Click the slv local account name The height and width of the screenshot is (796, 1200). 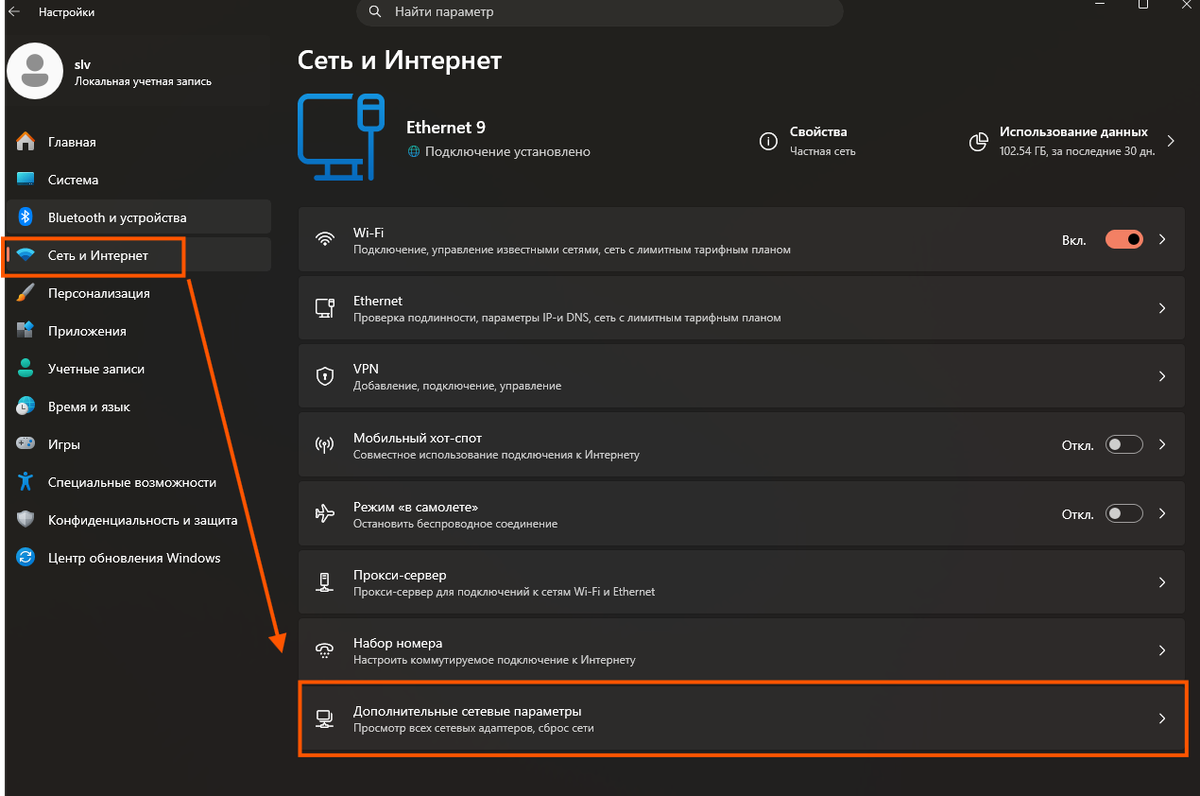tap(83, 64)
